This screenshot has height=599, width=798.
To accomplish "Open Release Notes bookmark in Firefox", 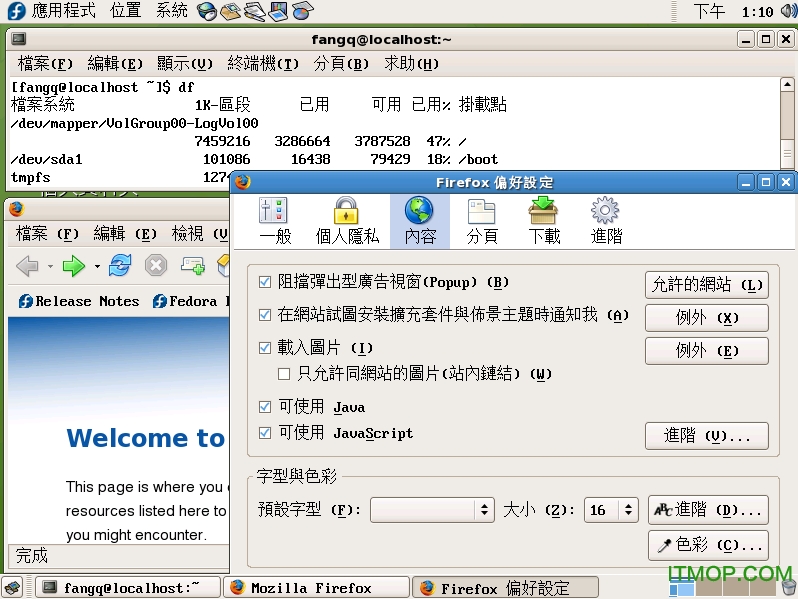I will (79, 301).
